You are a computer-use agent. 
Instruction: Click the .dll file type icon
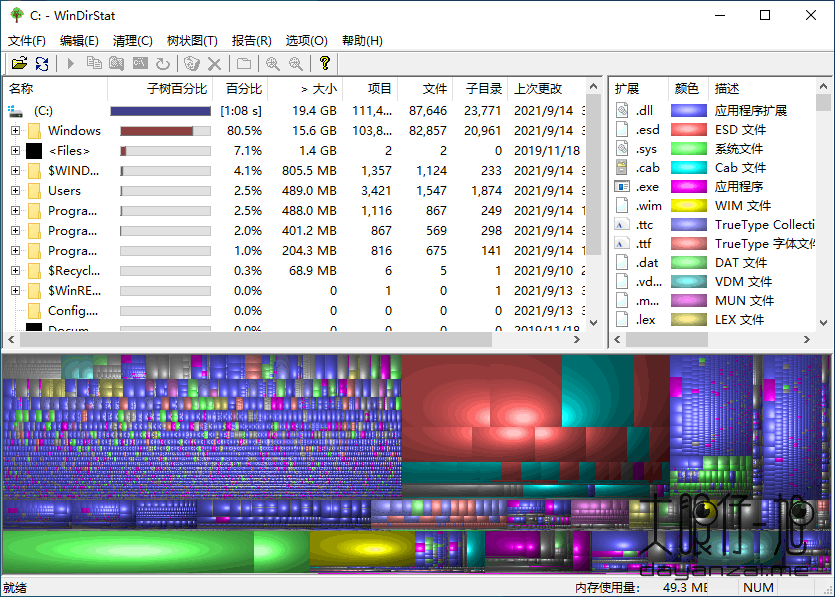point(622,110)
